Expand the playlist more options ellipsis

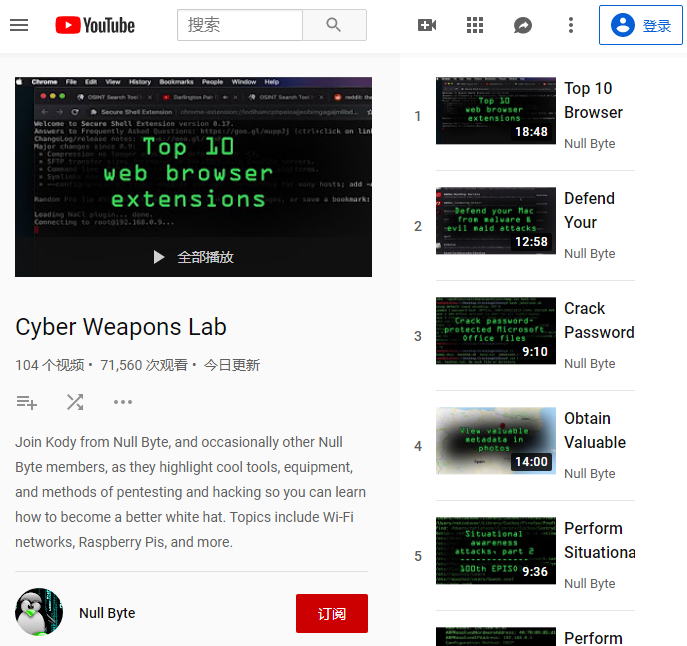[x=123, y=402]
